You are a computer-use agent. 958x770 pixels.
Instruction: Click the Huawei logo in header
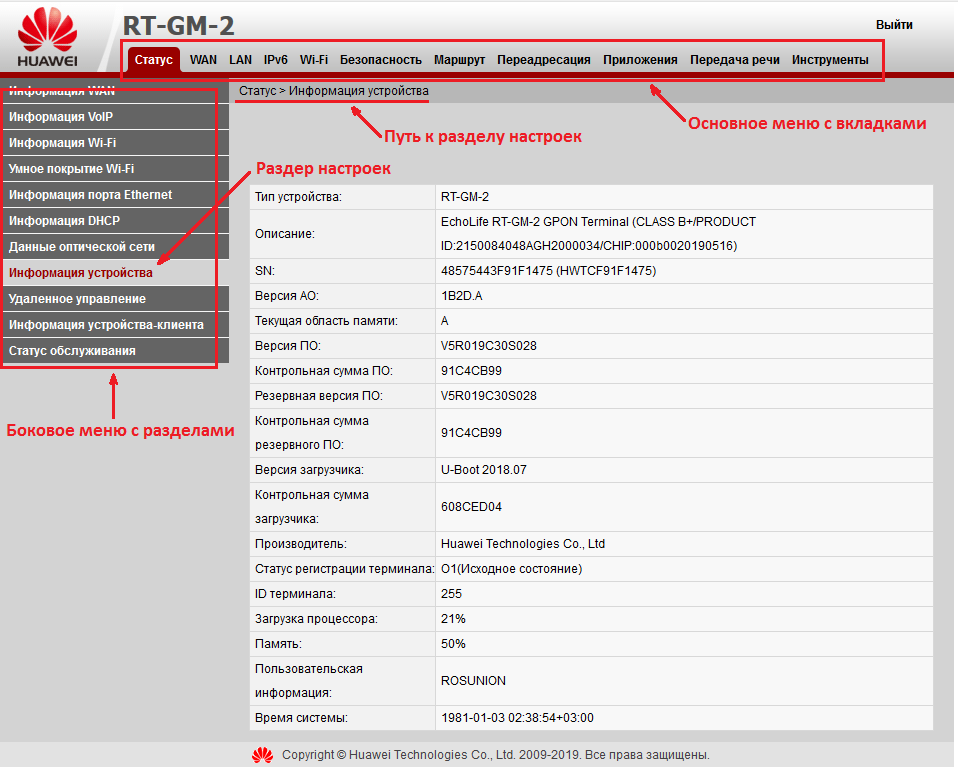(48, 37)
